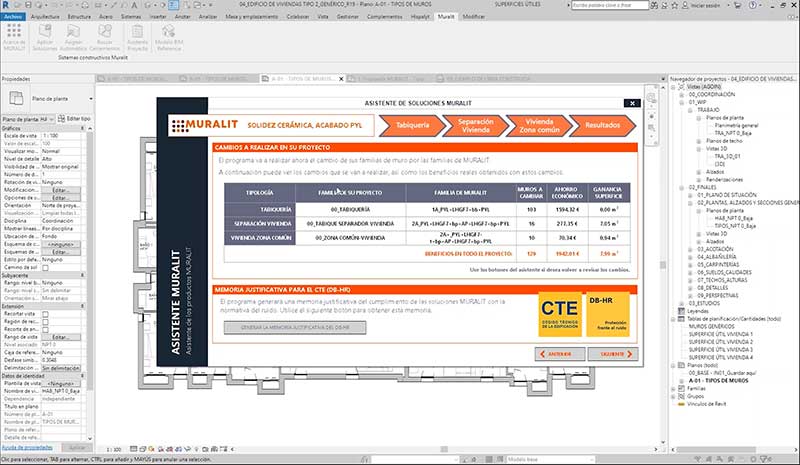
Task: Click the Editar button for Rango de vista
Action: click(x=61, y=337)
